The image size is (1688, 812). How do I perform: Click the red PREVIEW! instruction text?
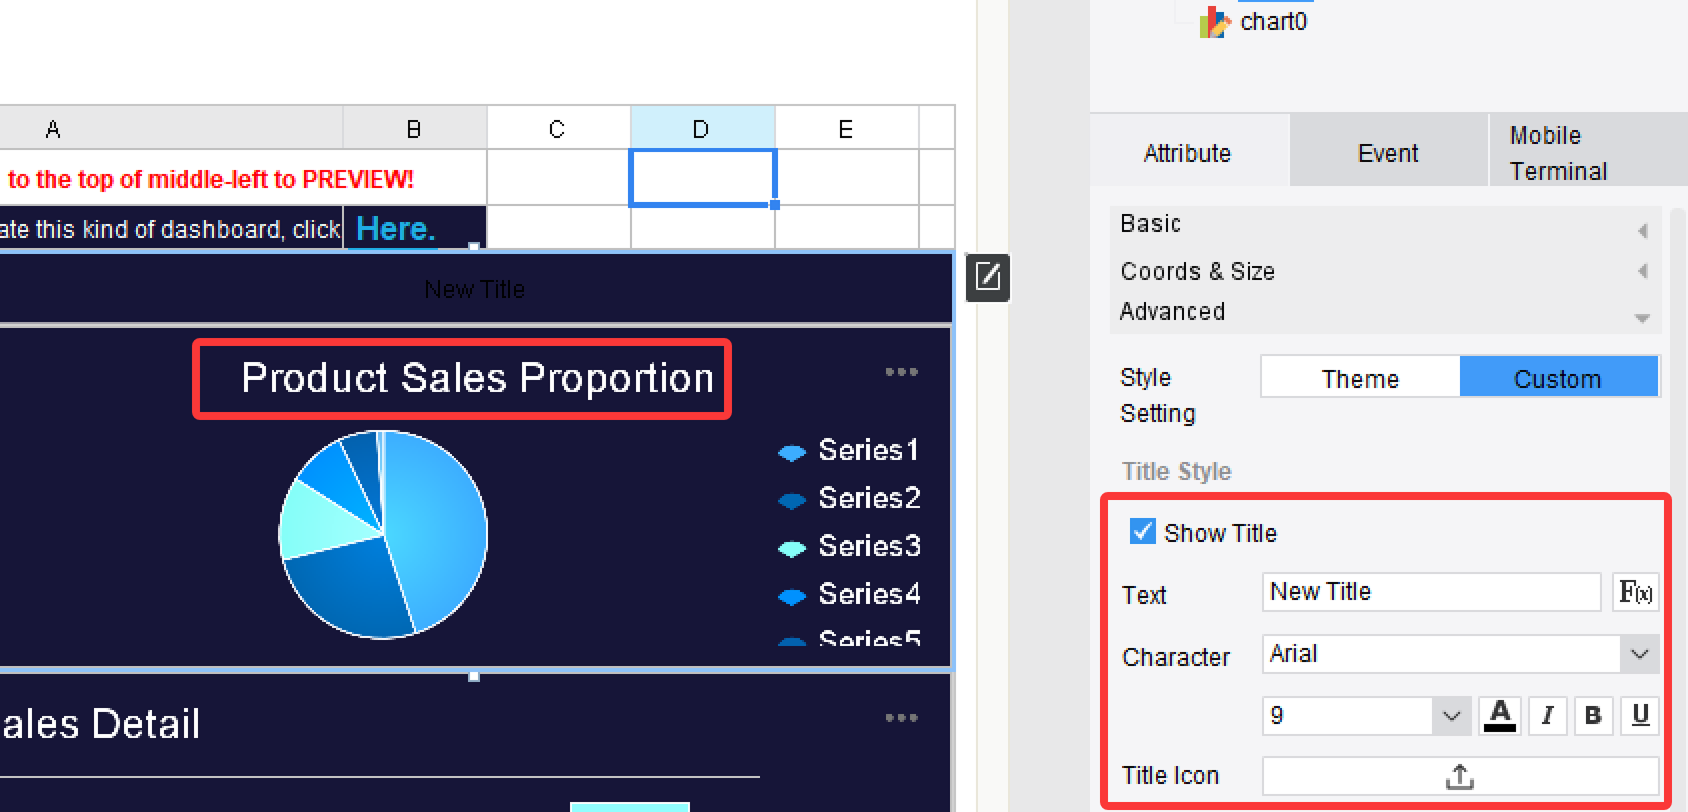coord(210,179)
